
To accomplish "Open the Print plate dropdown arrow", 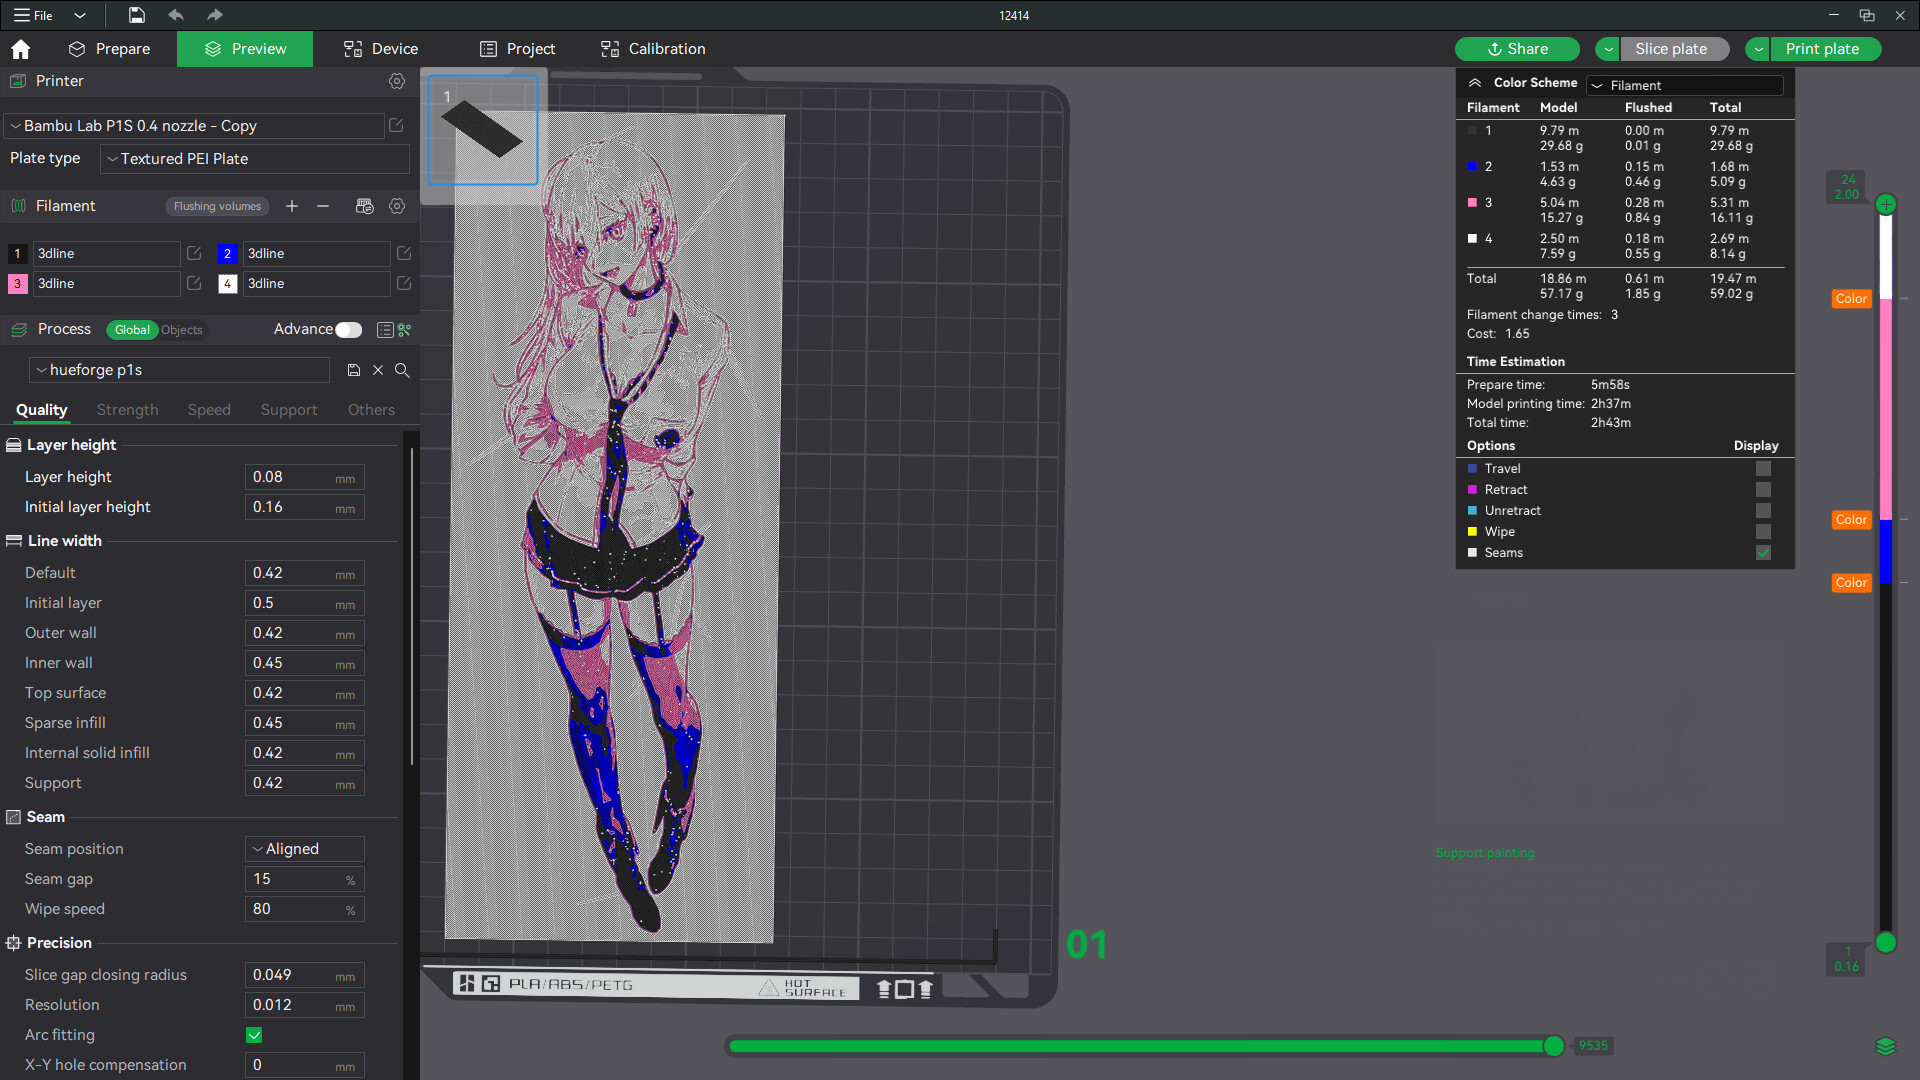I will coord(1758,49).
